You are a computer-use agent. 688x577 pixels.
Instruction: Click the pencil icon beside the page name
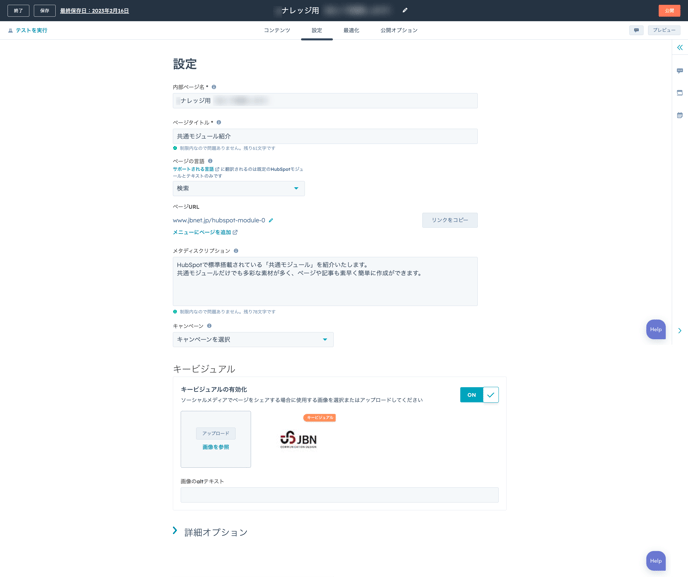click(405, 11)
